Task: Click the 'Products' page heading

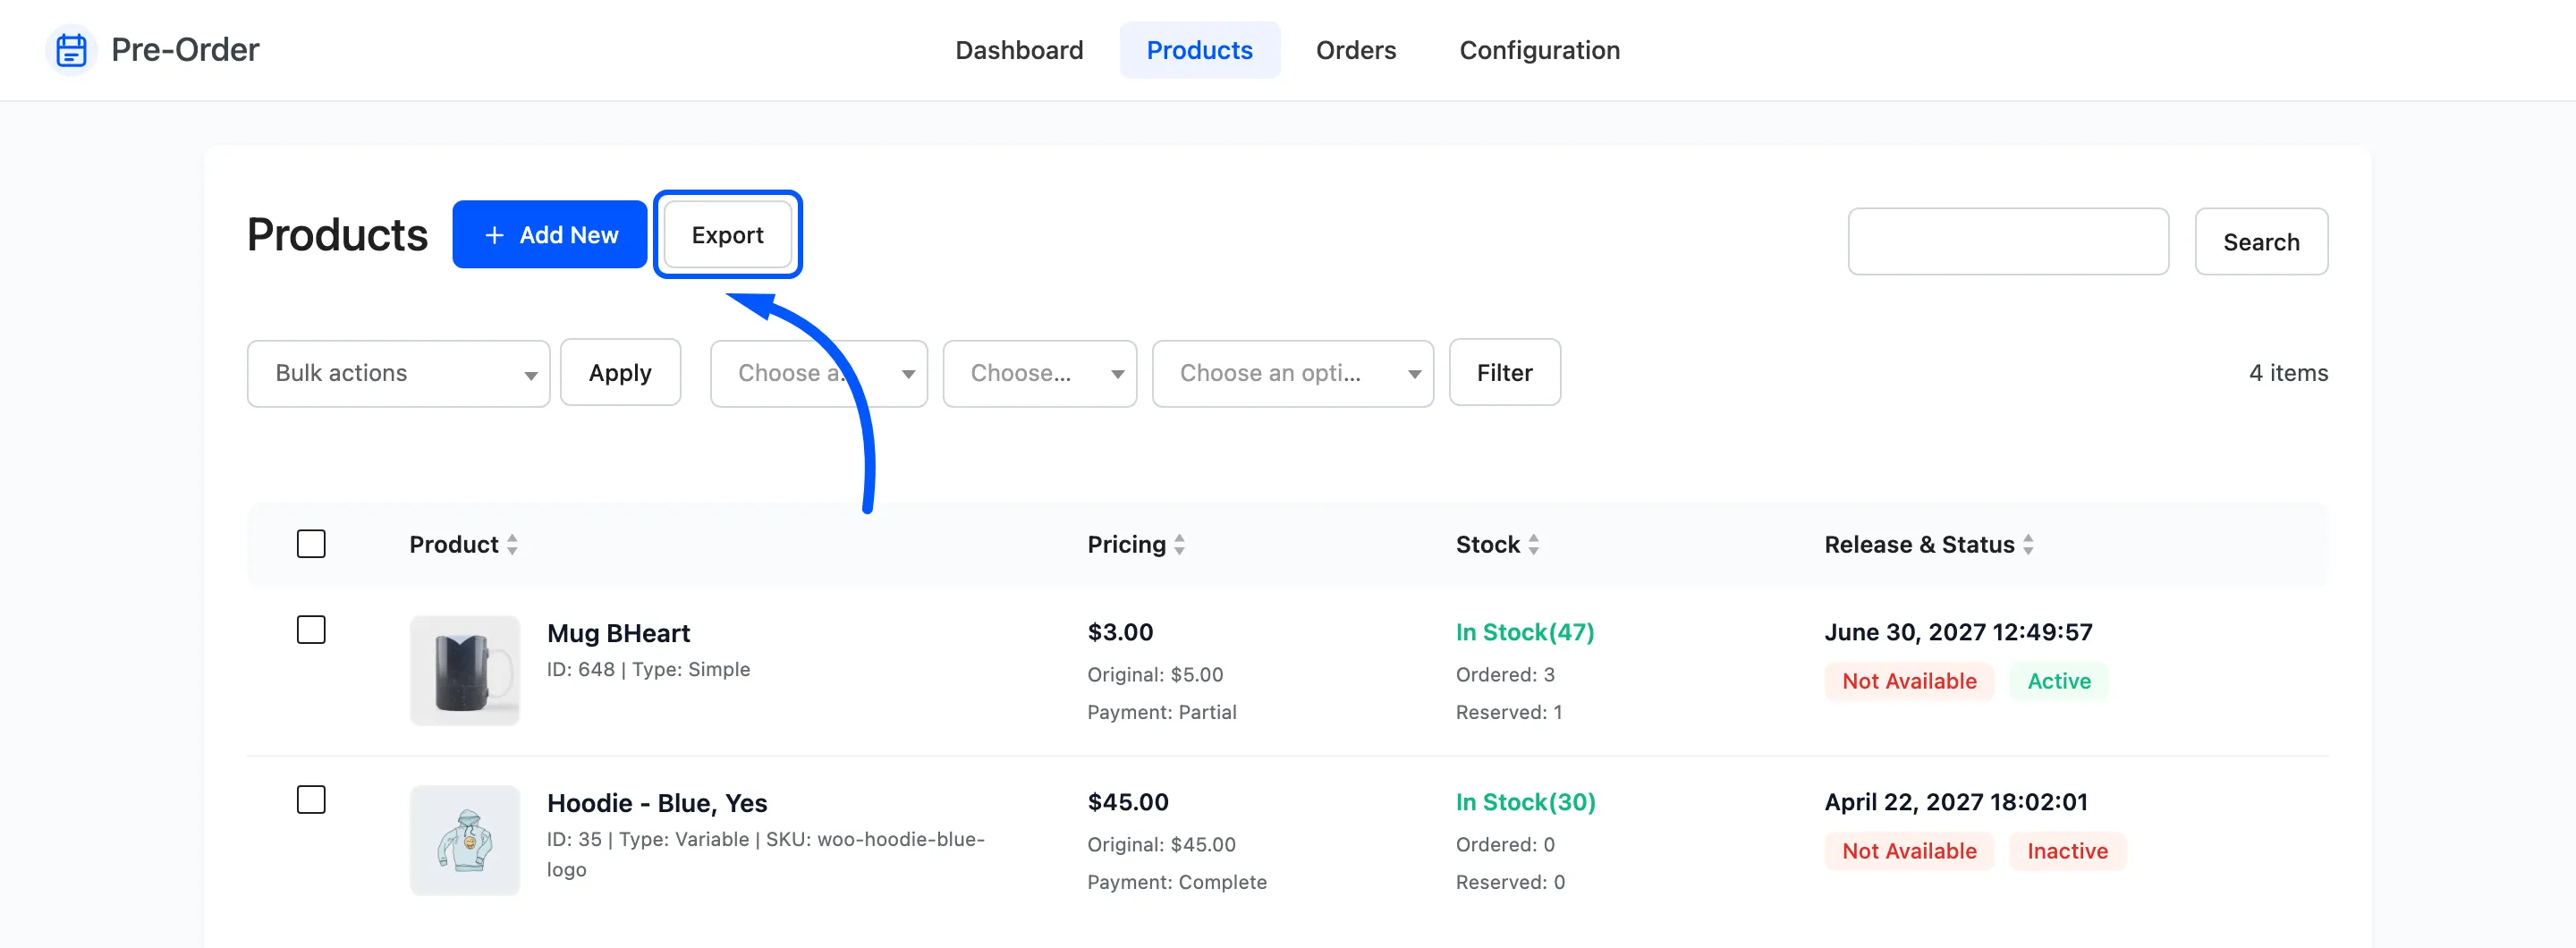Action: [337, 235]
